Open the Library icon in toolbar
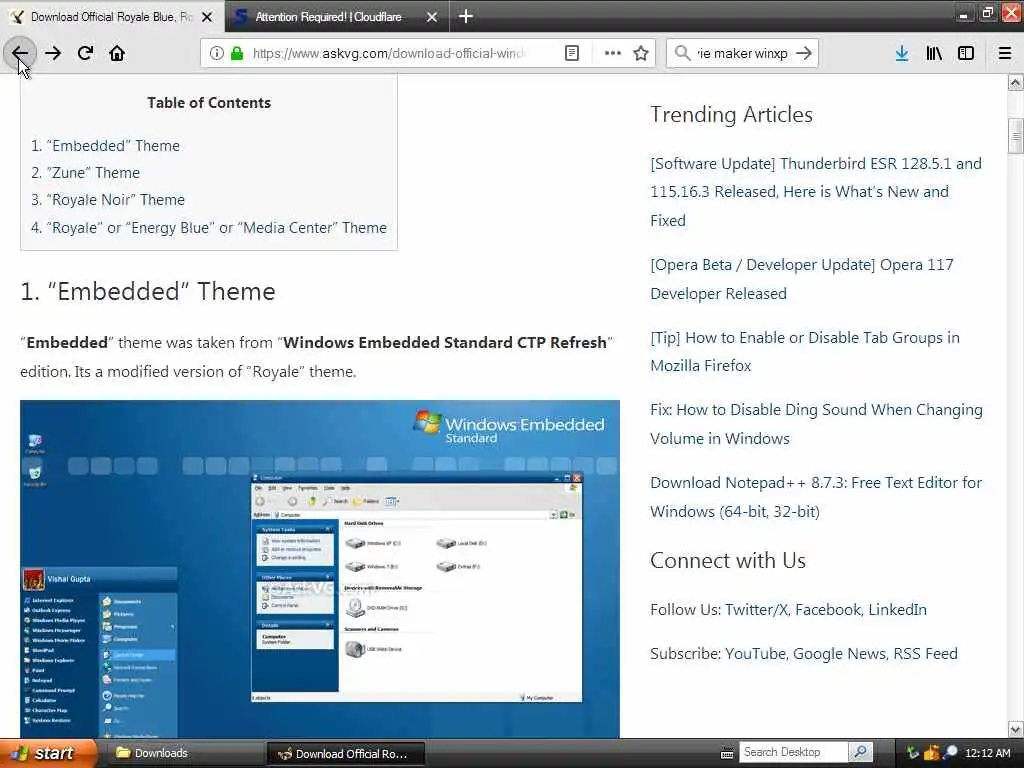 tap(934, 53)
